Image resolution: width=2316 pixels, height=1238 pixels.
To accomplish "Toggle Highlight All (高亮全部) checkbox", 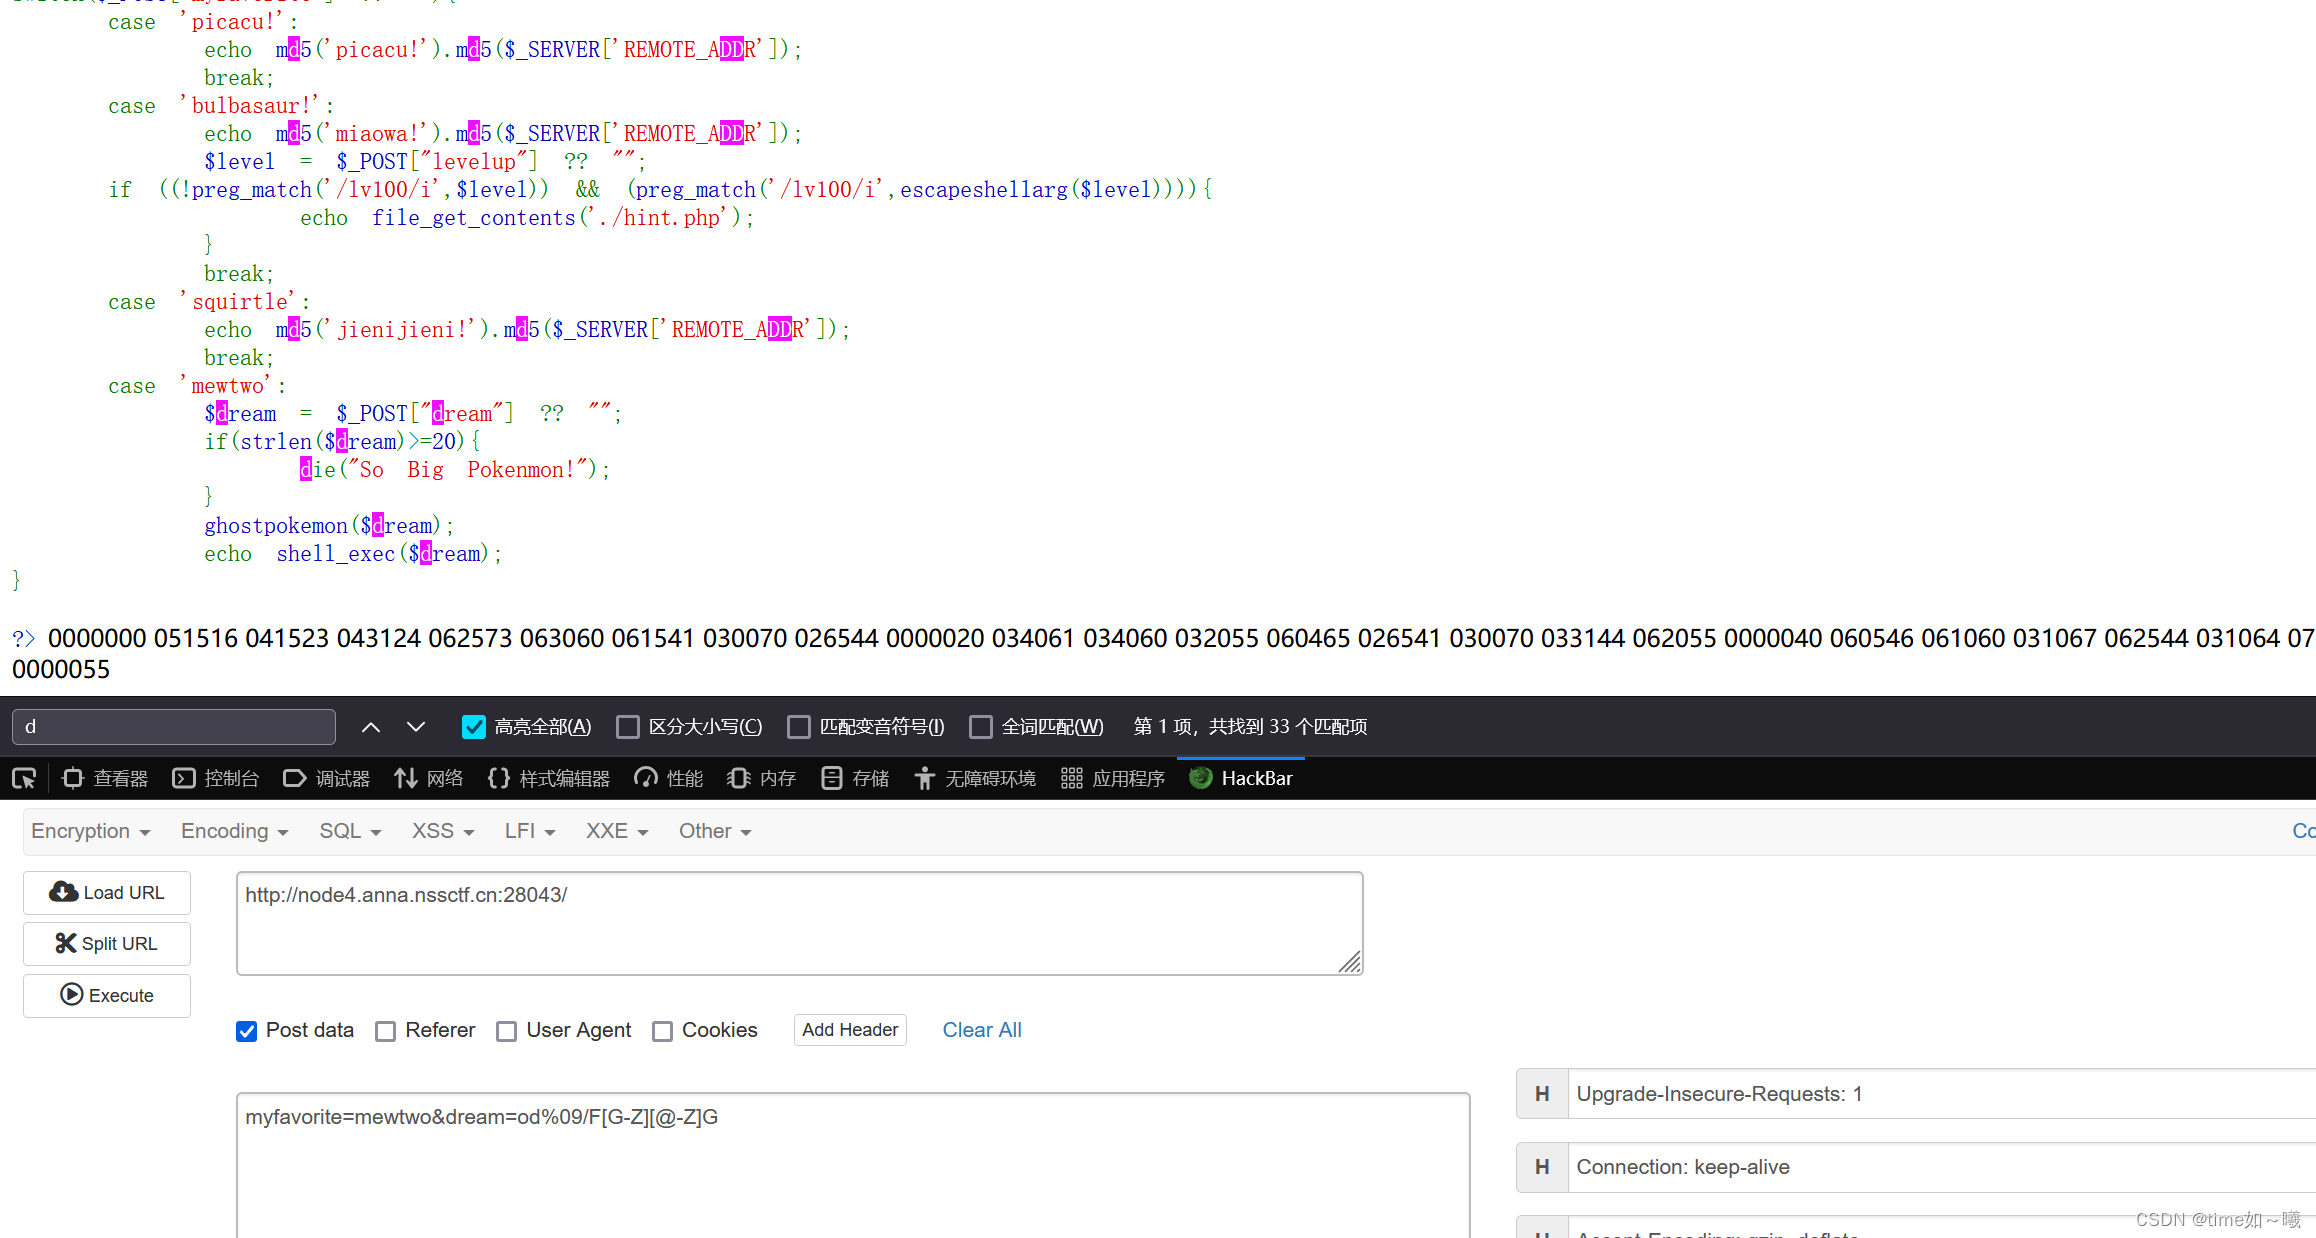I will tap(473, 727).
